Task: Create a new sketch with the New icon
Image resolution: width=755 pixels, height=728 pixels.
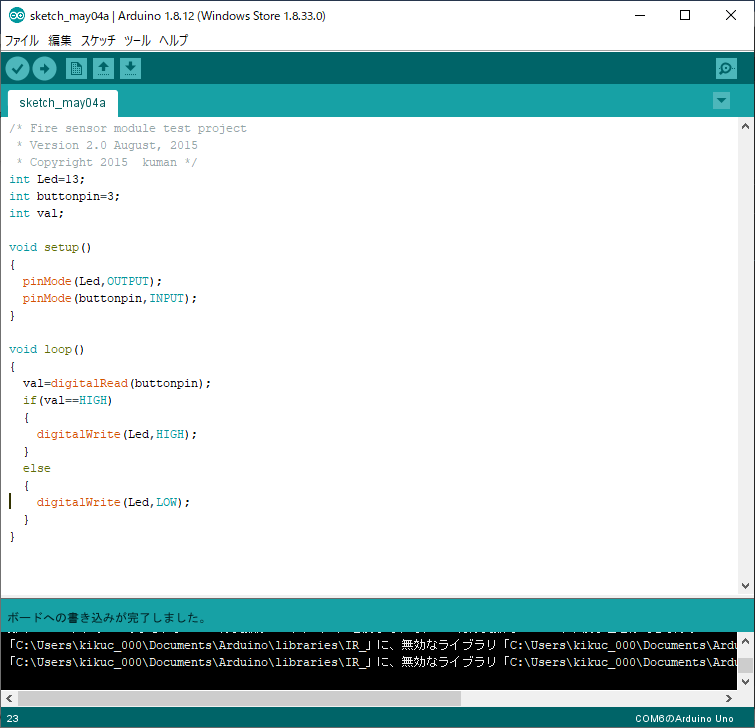Action: point(76,68)
